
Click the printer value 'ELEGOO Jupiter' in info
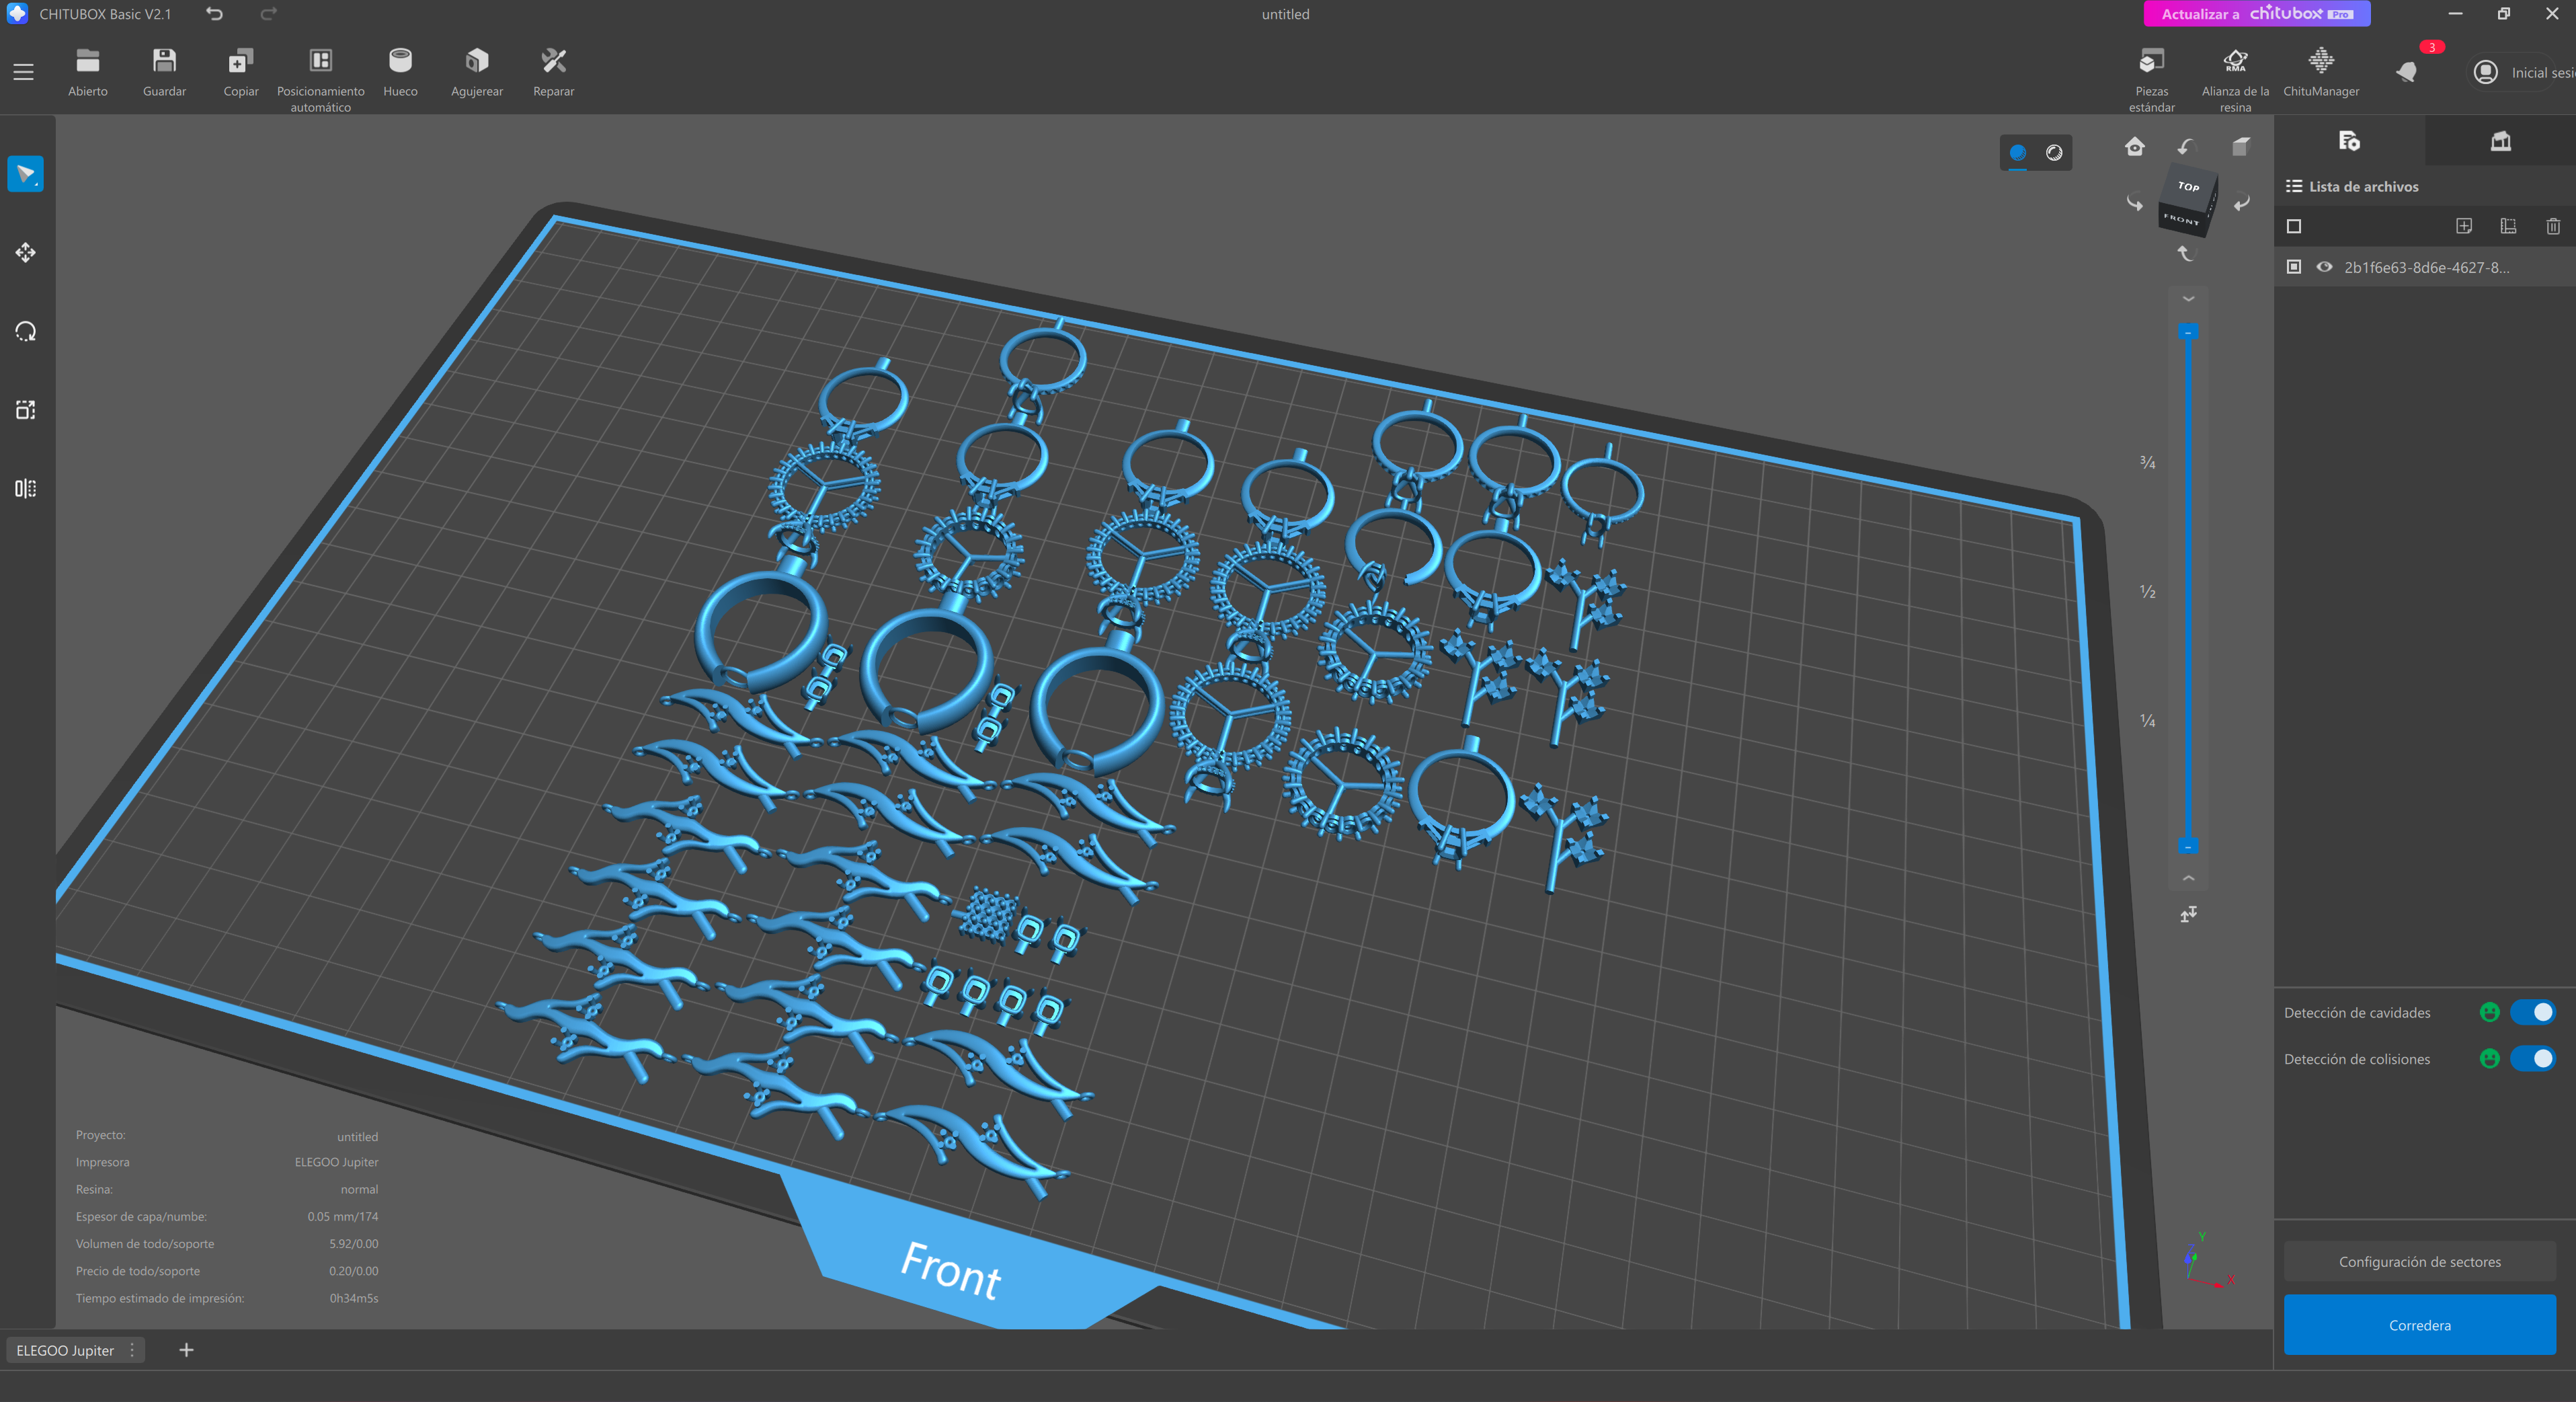coord(336,1162)
